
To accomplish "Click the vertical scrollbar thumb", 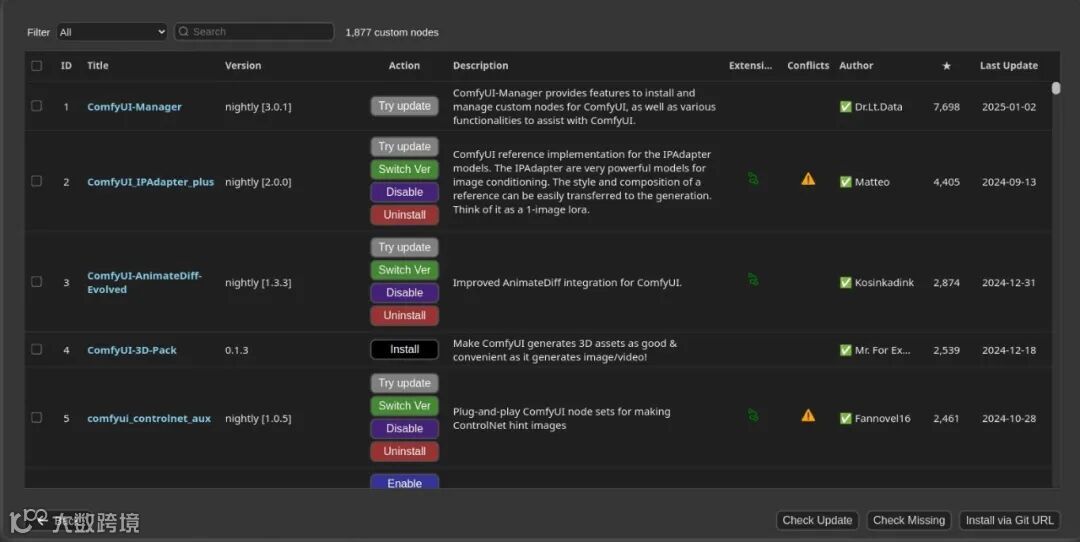I will (1056, 88).
